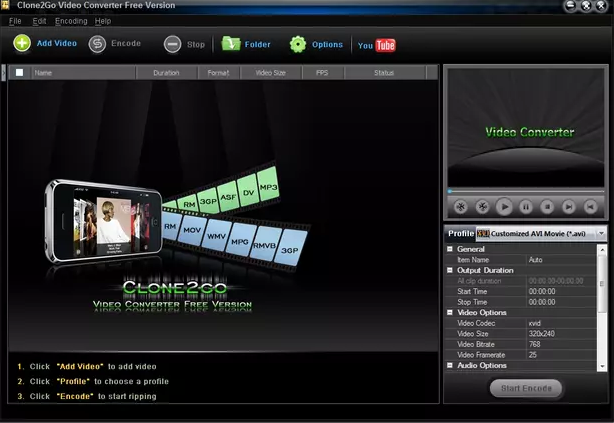Viewport: 614px width, 423px height.
Task: Click the Folder toolbar label
Action: point(257,45)
